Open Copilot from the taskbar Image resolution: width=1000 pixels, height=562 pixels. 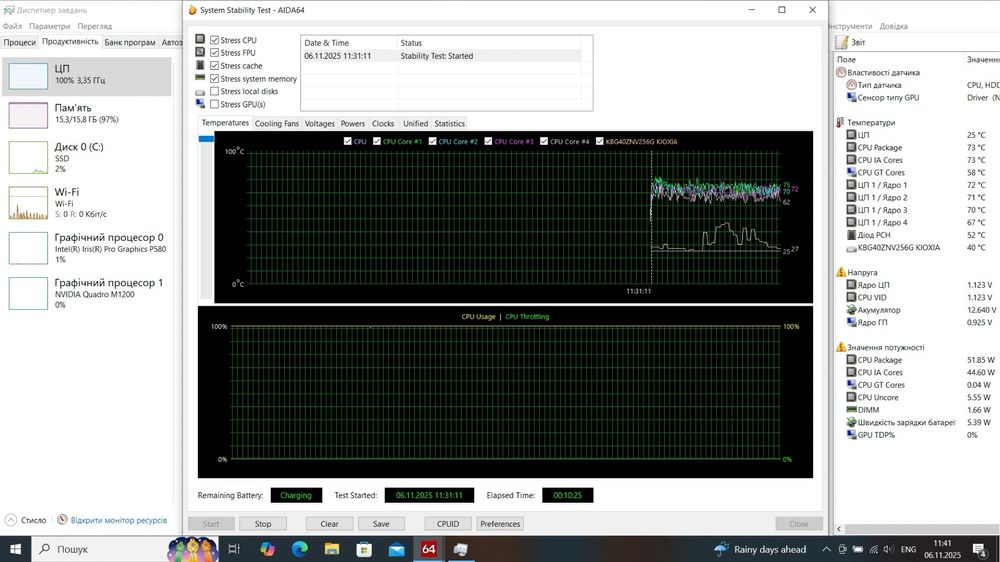pyautogui.click(x=267, y=549)
